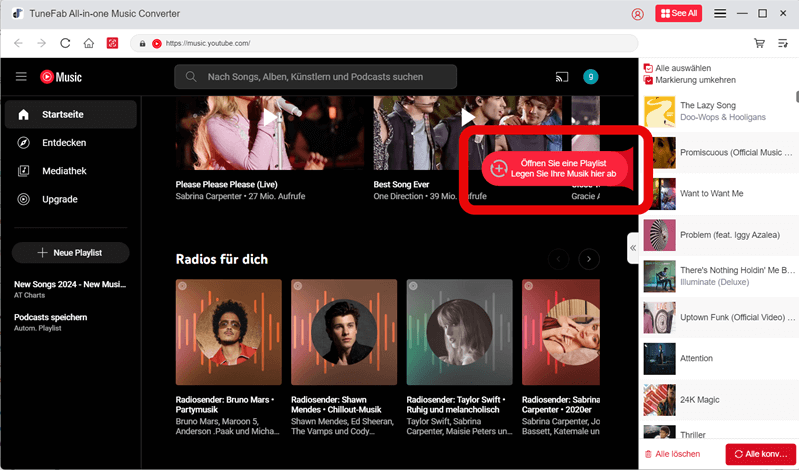Image resolution: width=800 pixels, height=470 pixels.
Task: Check Alle auswählen checkbox
Action: [648, 68]
